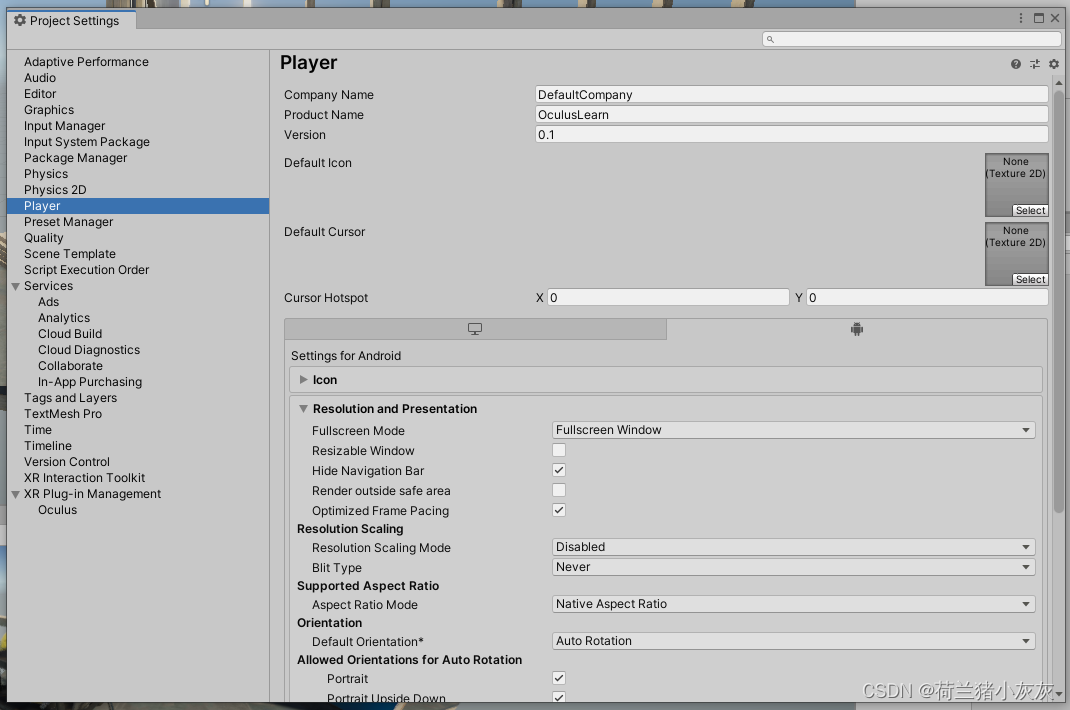Click the settings search box
This screenshot has width=1070, height=710.
(911, 39)
